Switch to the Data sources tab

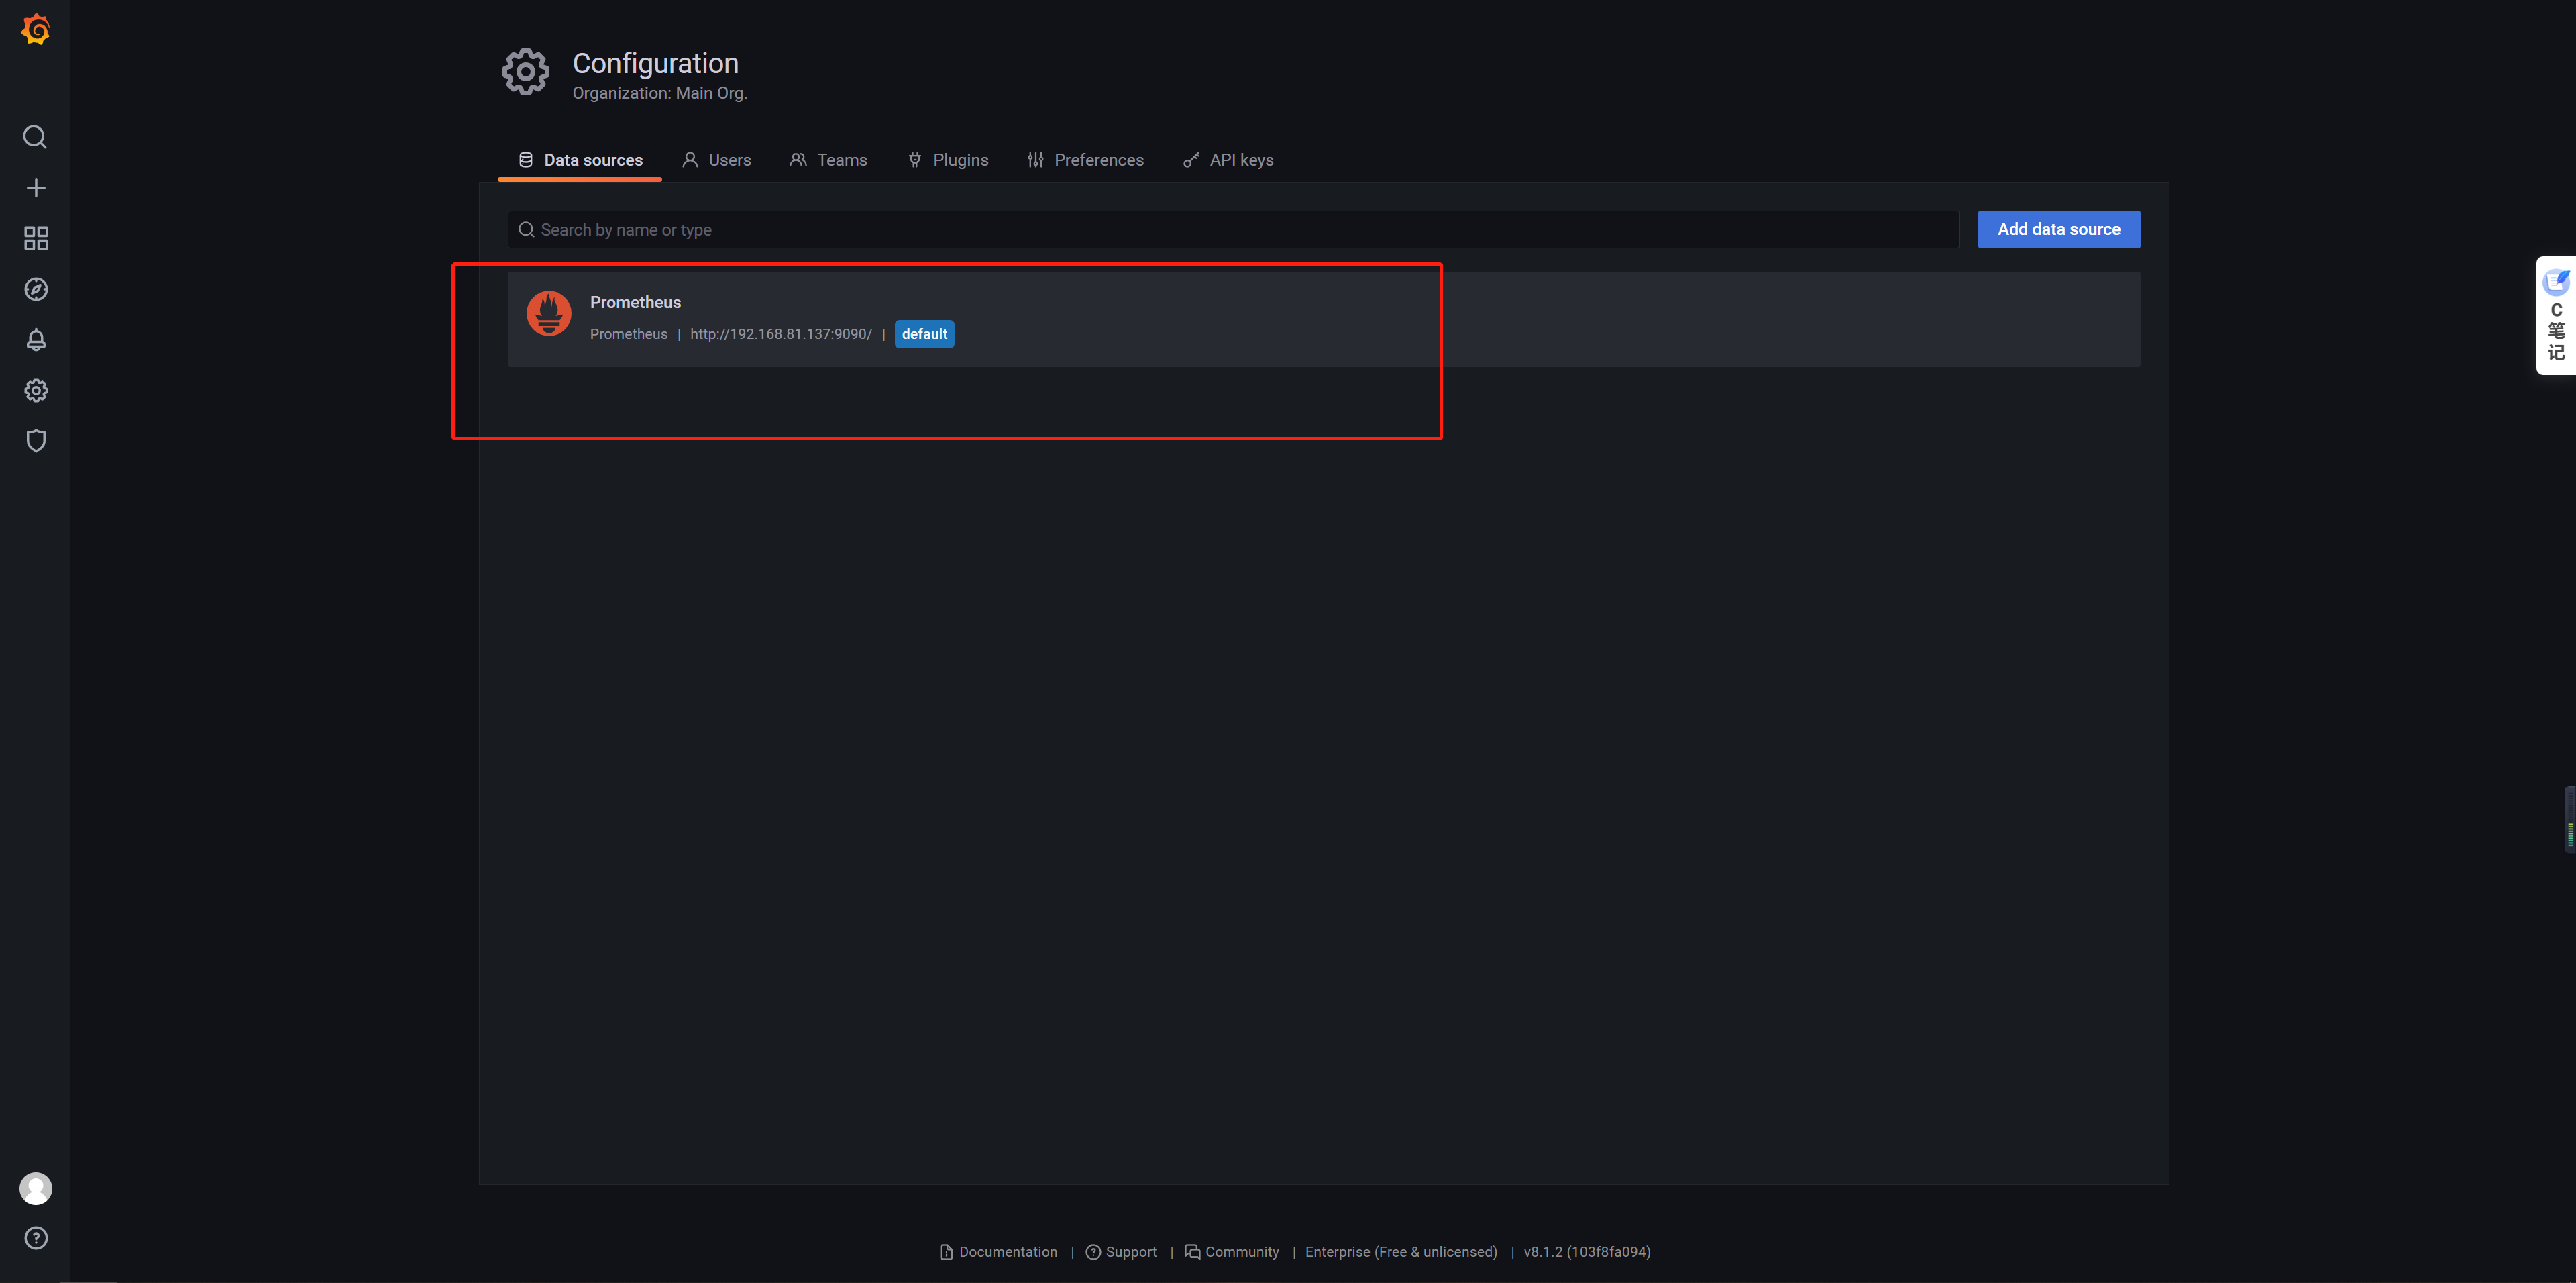tap(580, 160)
